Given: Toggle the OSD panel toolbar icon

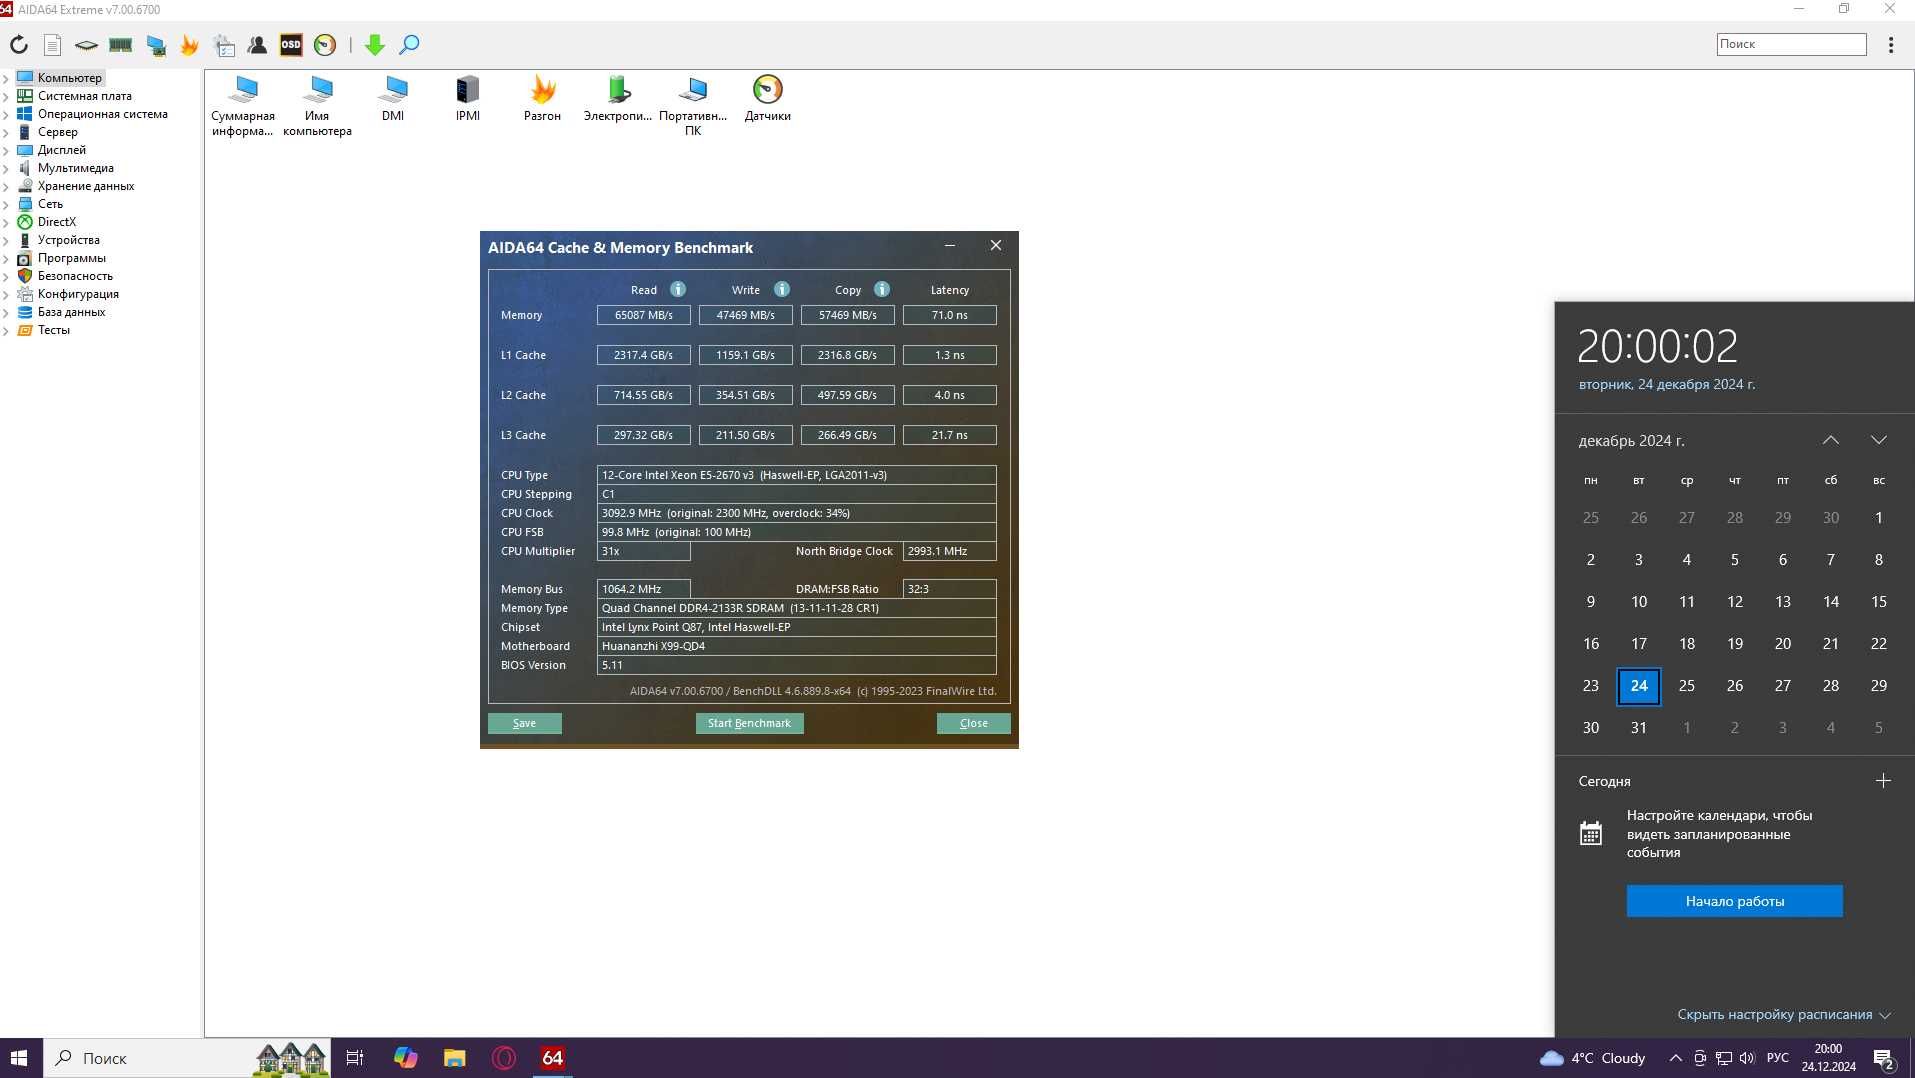Looking at the screenshot, I should coord(291,45).
